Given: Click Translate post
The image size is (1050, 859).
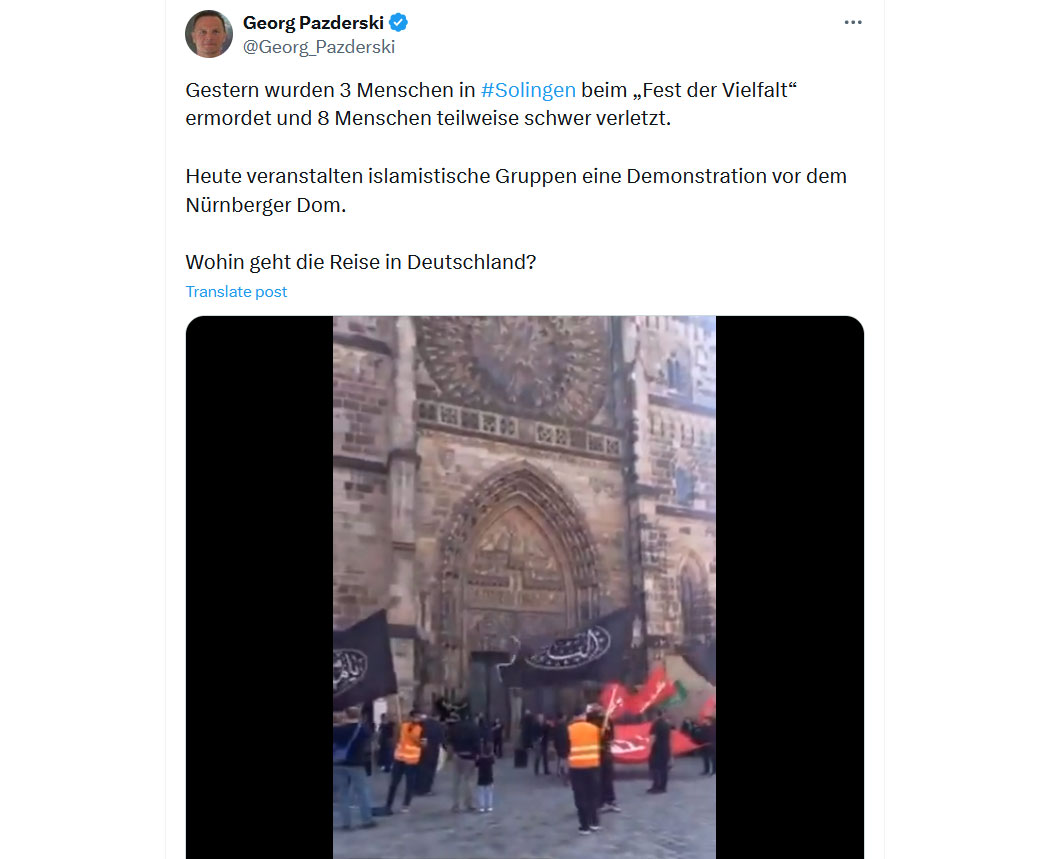Looking at the screenshot, I should pyautogui.click(x=236, y=291).
